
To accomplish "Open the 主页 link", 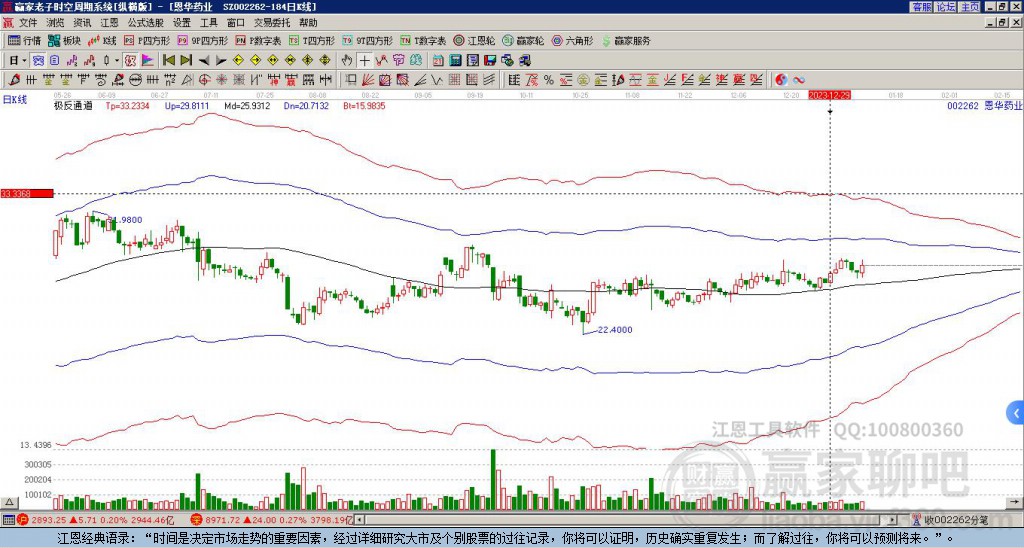I will 970,7.
